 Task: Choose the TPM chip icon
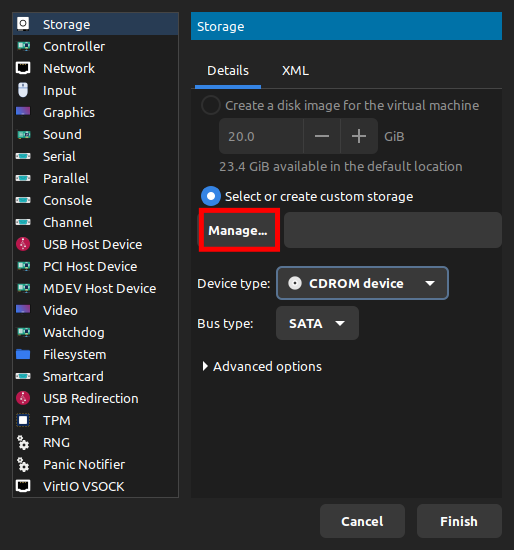tap(23, 420)
